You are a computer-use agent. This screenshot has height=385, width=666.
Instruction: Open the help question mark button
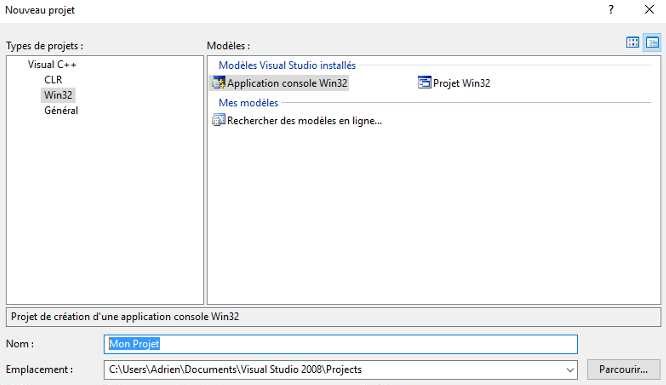pos(611,10)
